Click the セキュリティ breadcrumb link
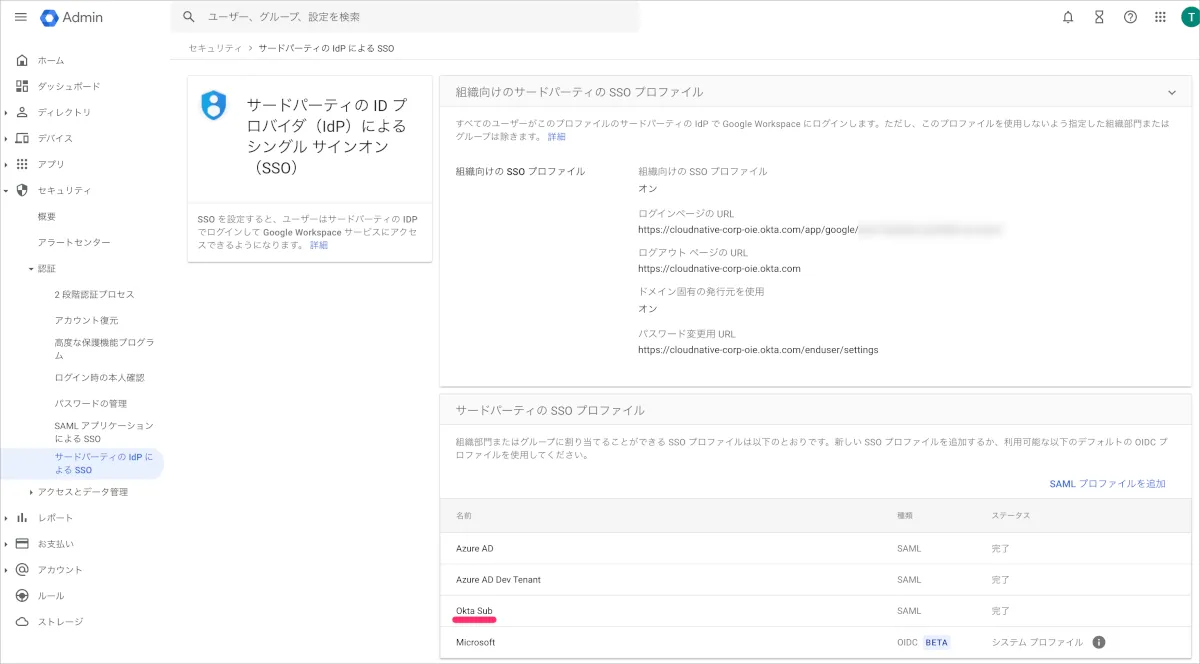The image size is (1200, 664). tap(215, 48)
